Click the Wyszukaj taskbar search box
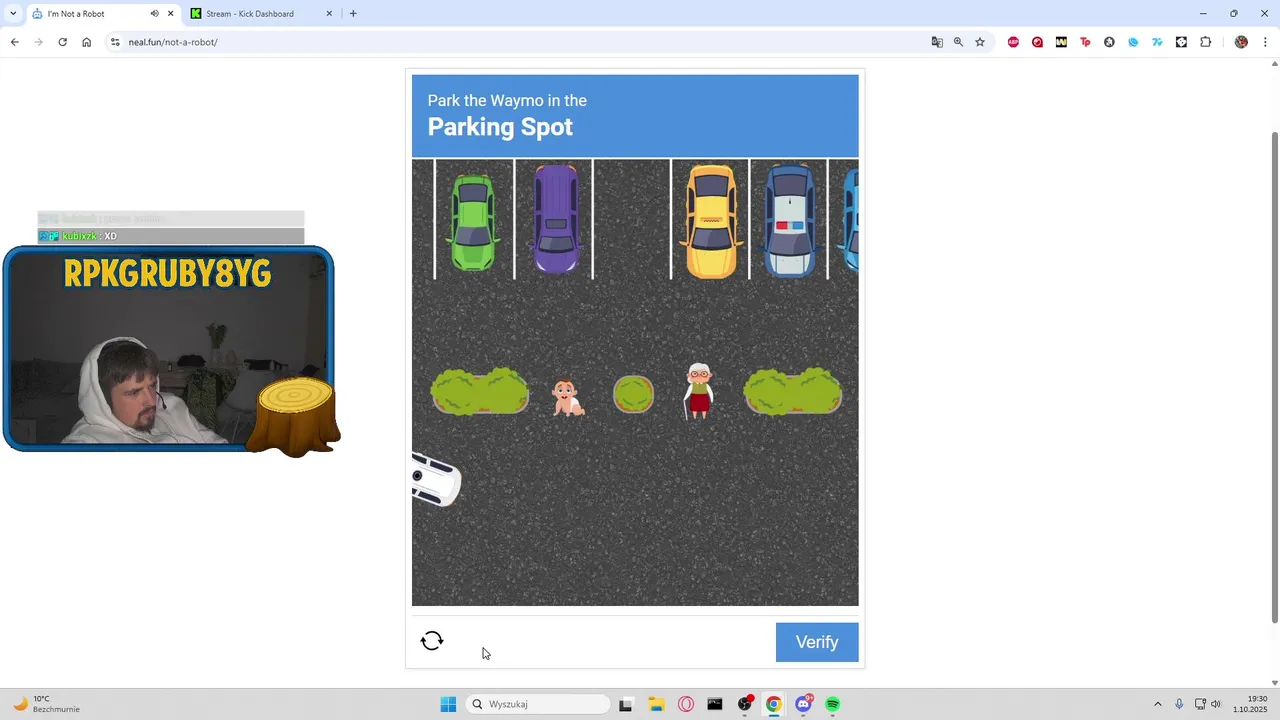 (539, 704)
